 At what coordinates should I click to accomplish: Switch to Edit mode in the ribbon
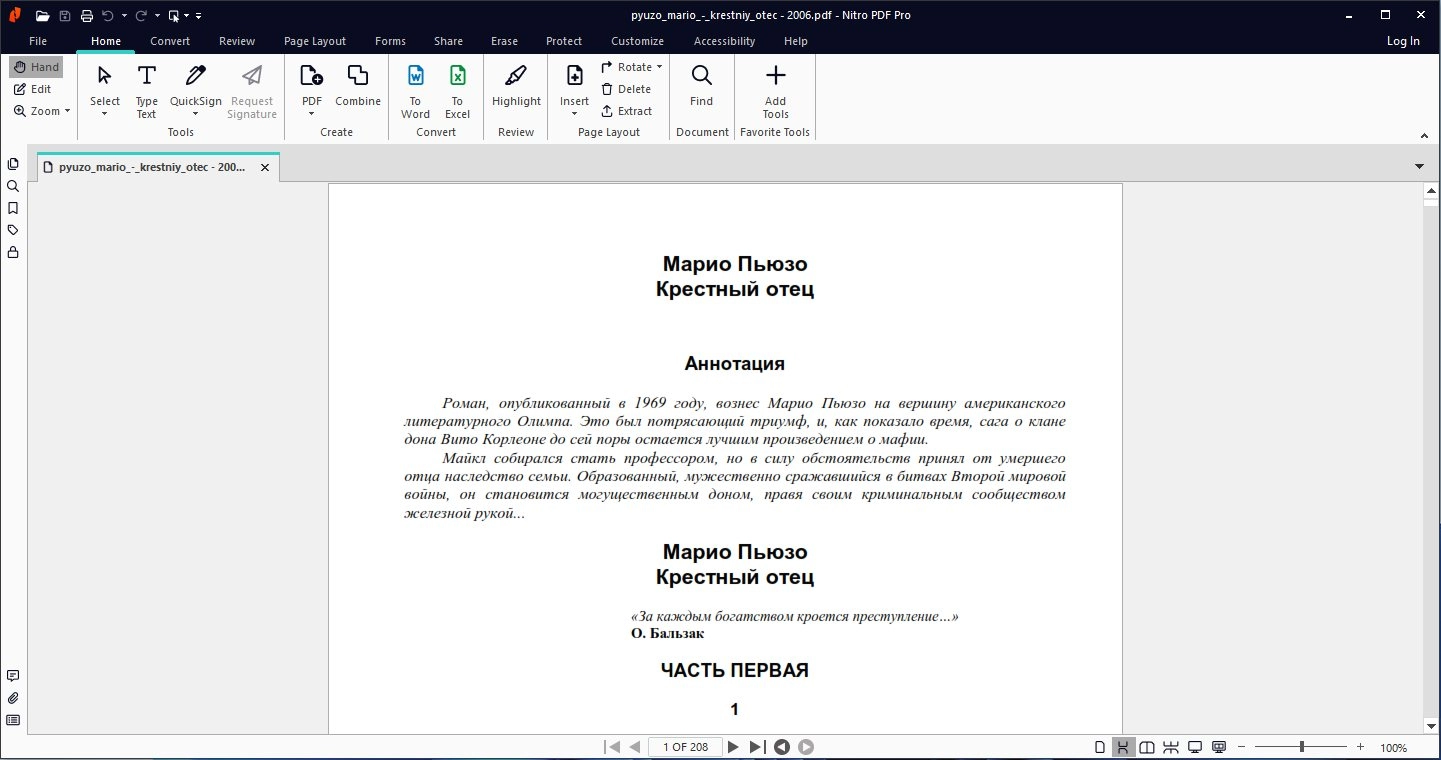click(33, 89)
